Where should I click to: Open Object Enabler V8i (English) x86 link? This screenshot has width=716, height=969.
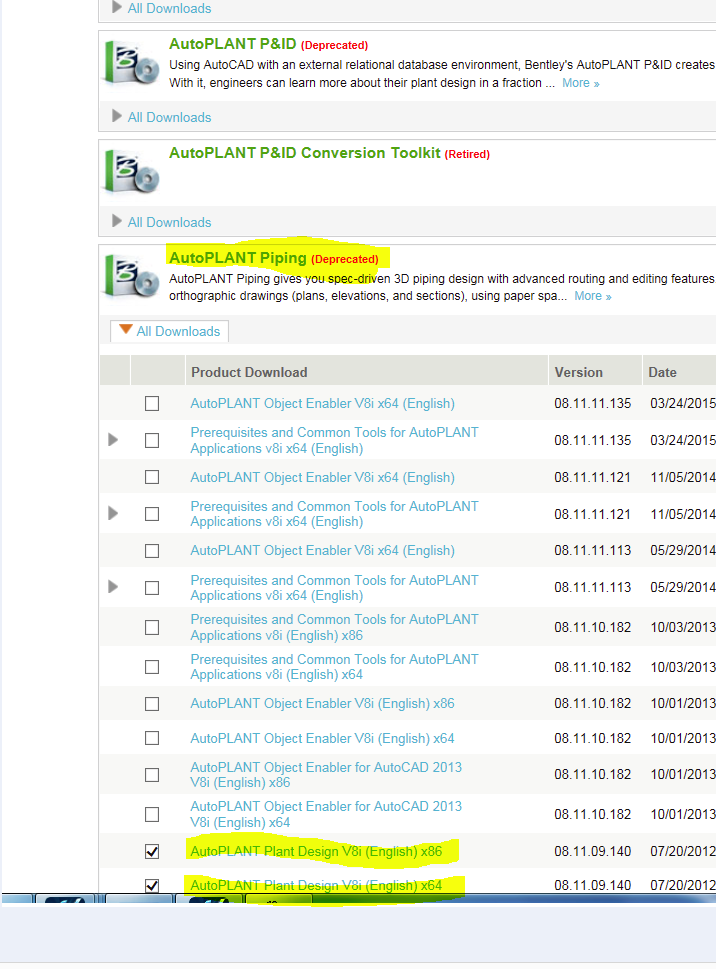point(322,703)
